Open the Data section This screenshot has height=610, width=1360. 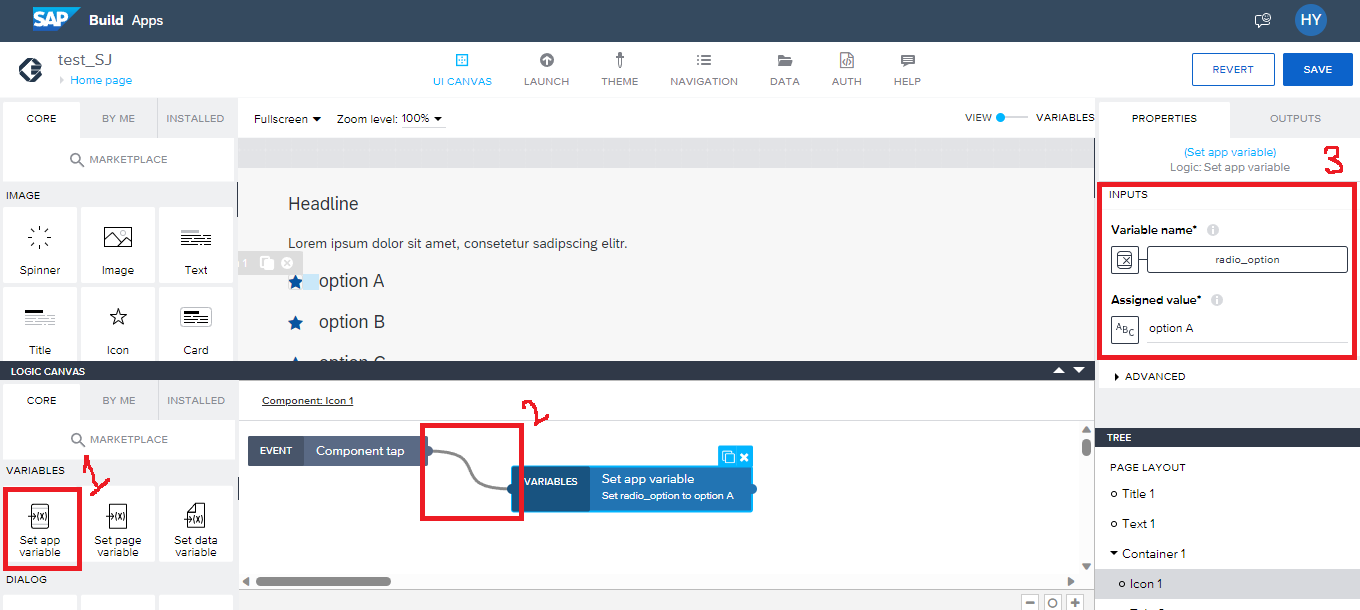click(x=785, y=70)
